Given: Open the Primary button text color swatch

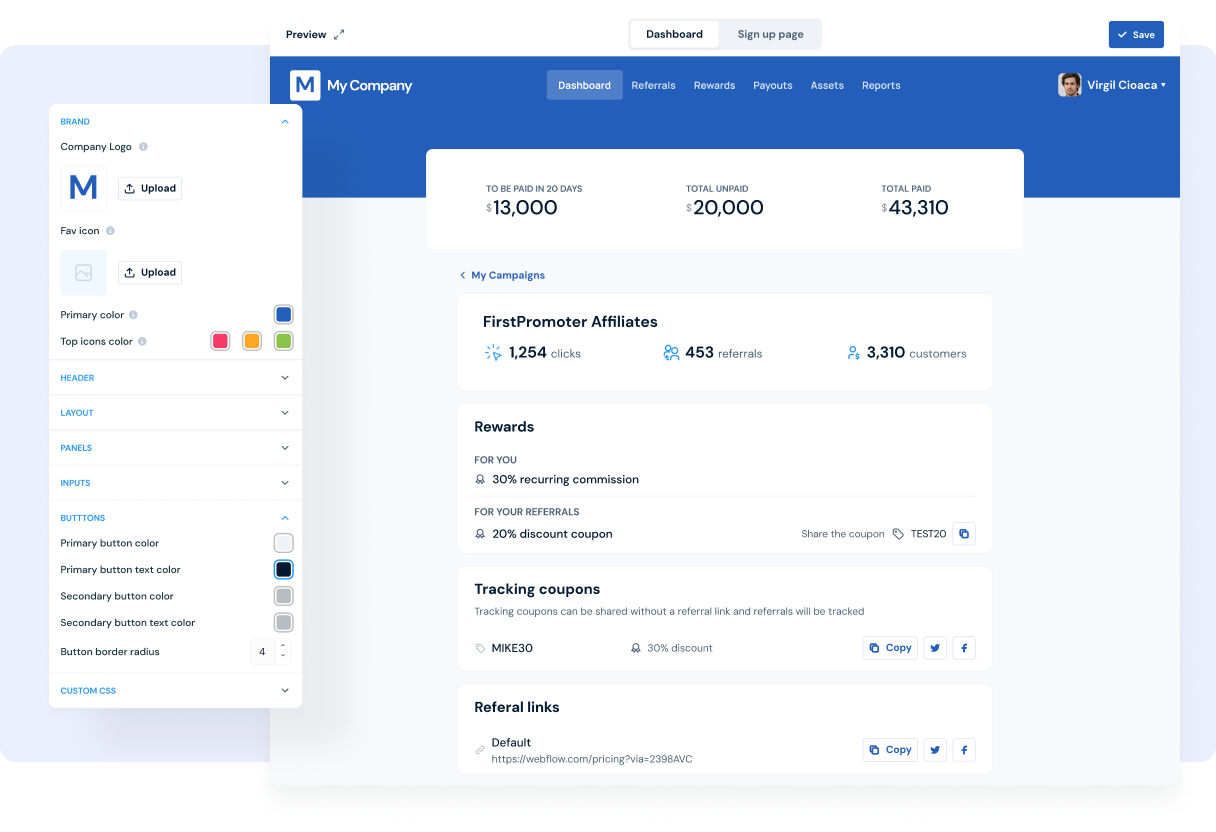Looking at the screenshot, I should coord(284,570).
